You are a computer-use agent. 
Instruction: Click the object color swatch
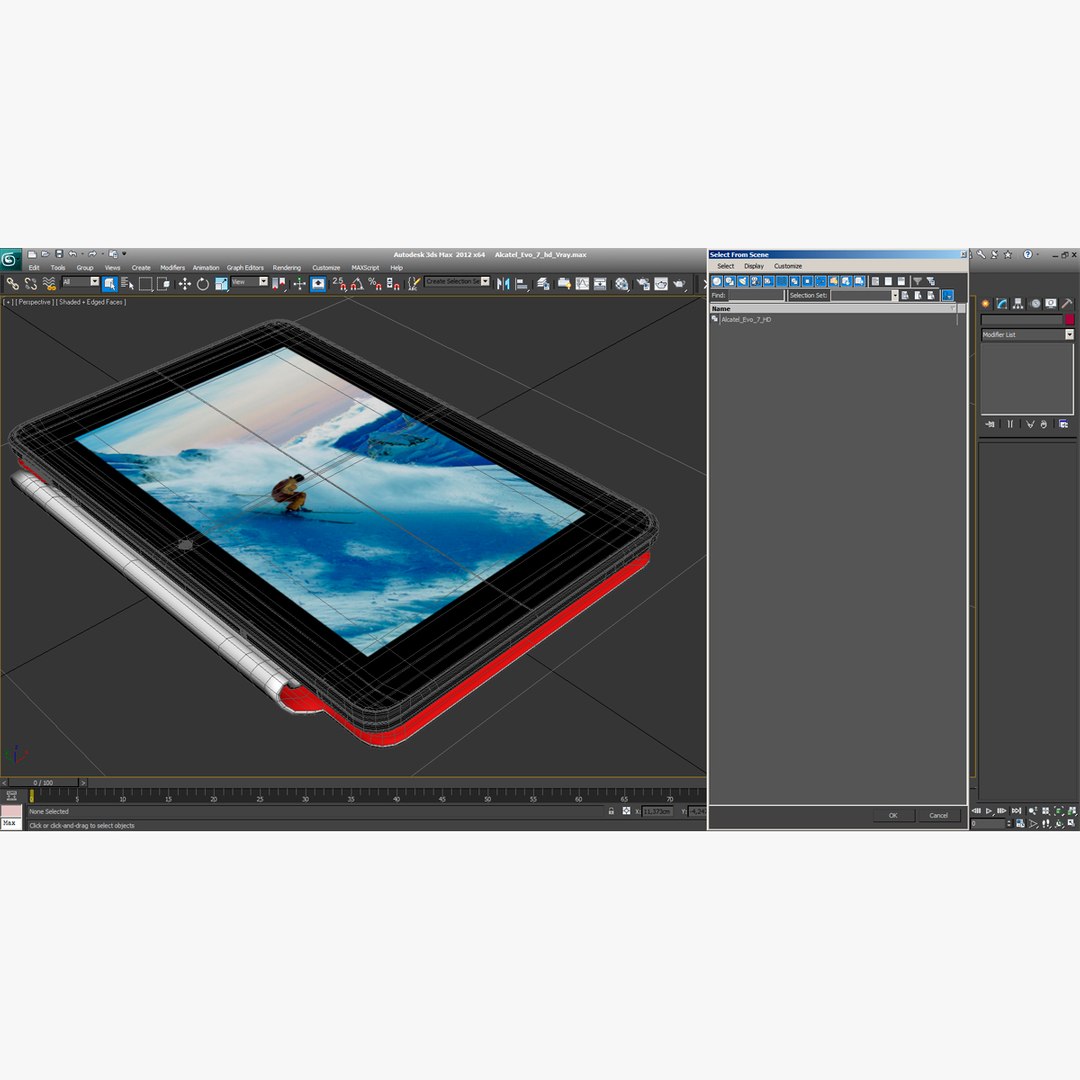pos(1070,320)
